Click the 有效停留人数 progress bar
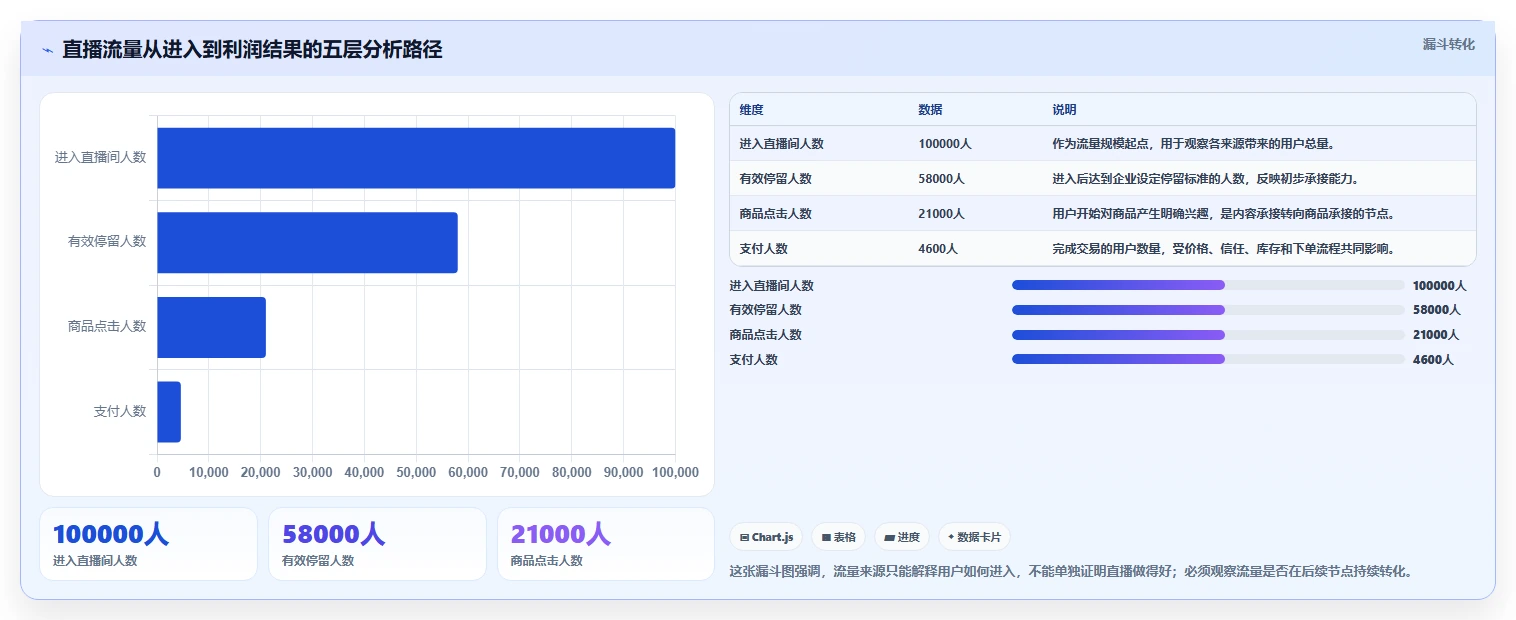The image size is (1516, 620). (x=1208, y=310)
